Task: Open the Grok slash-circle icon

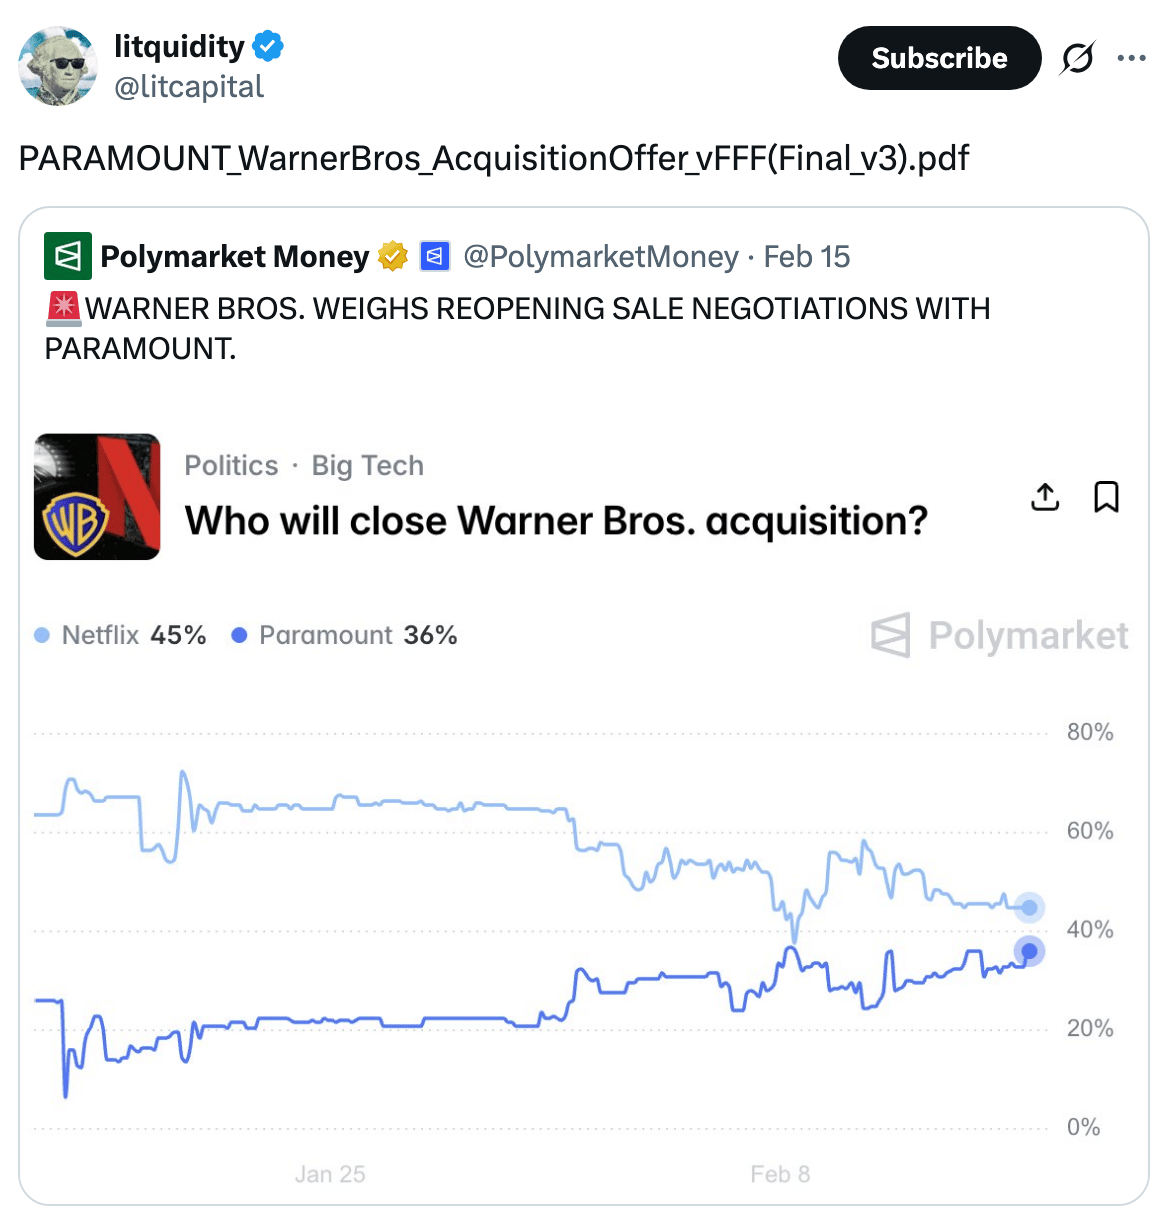Action: 1077,58
